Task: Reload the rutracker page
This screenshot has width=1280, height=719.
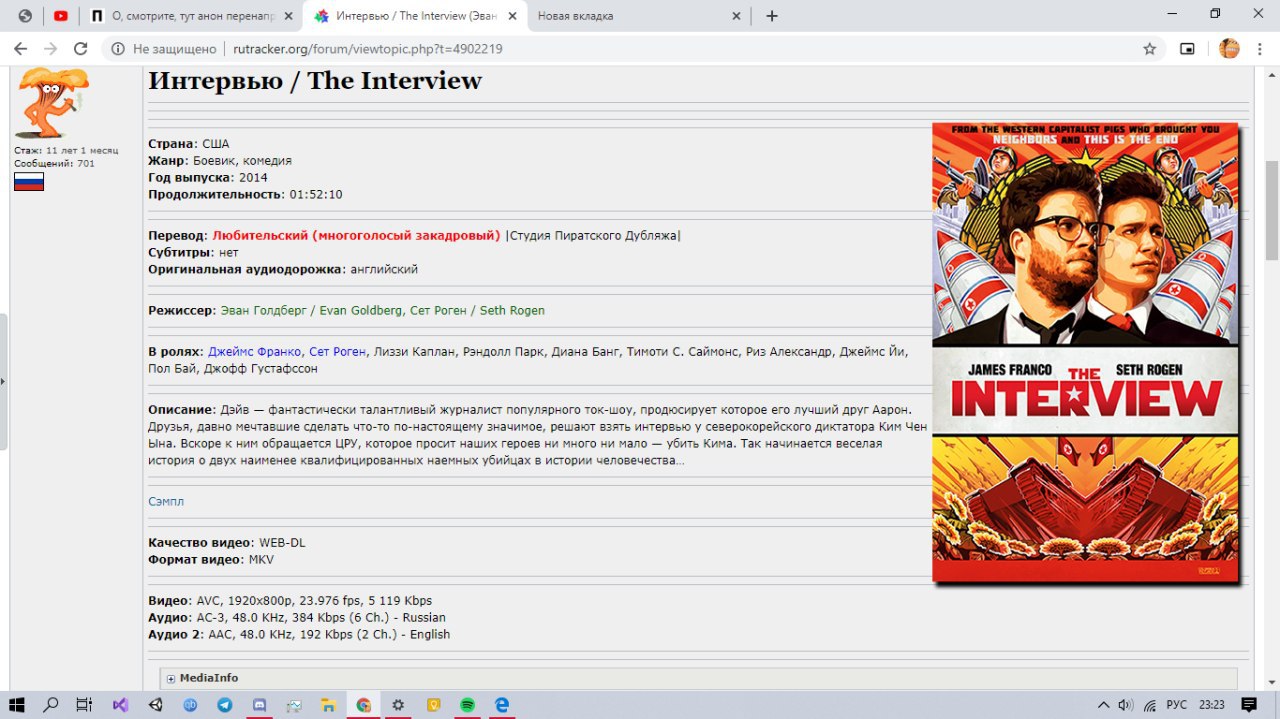Action: [81, 48]
